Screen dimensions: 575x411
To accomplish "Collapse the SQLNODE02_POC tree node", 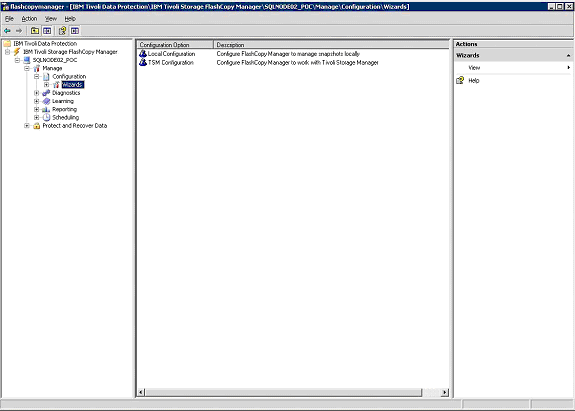I will tap(17, 60).
